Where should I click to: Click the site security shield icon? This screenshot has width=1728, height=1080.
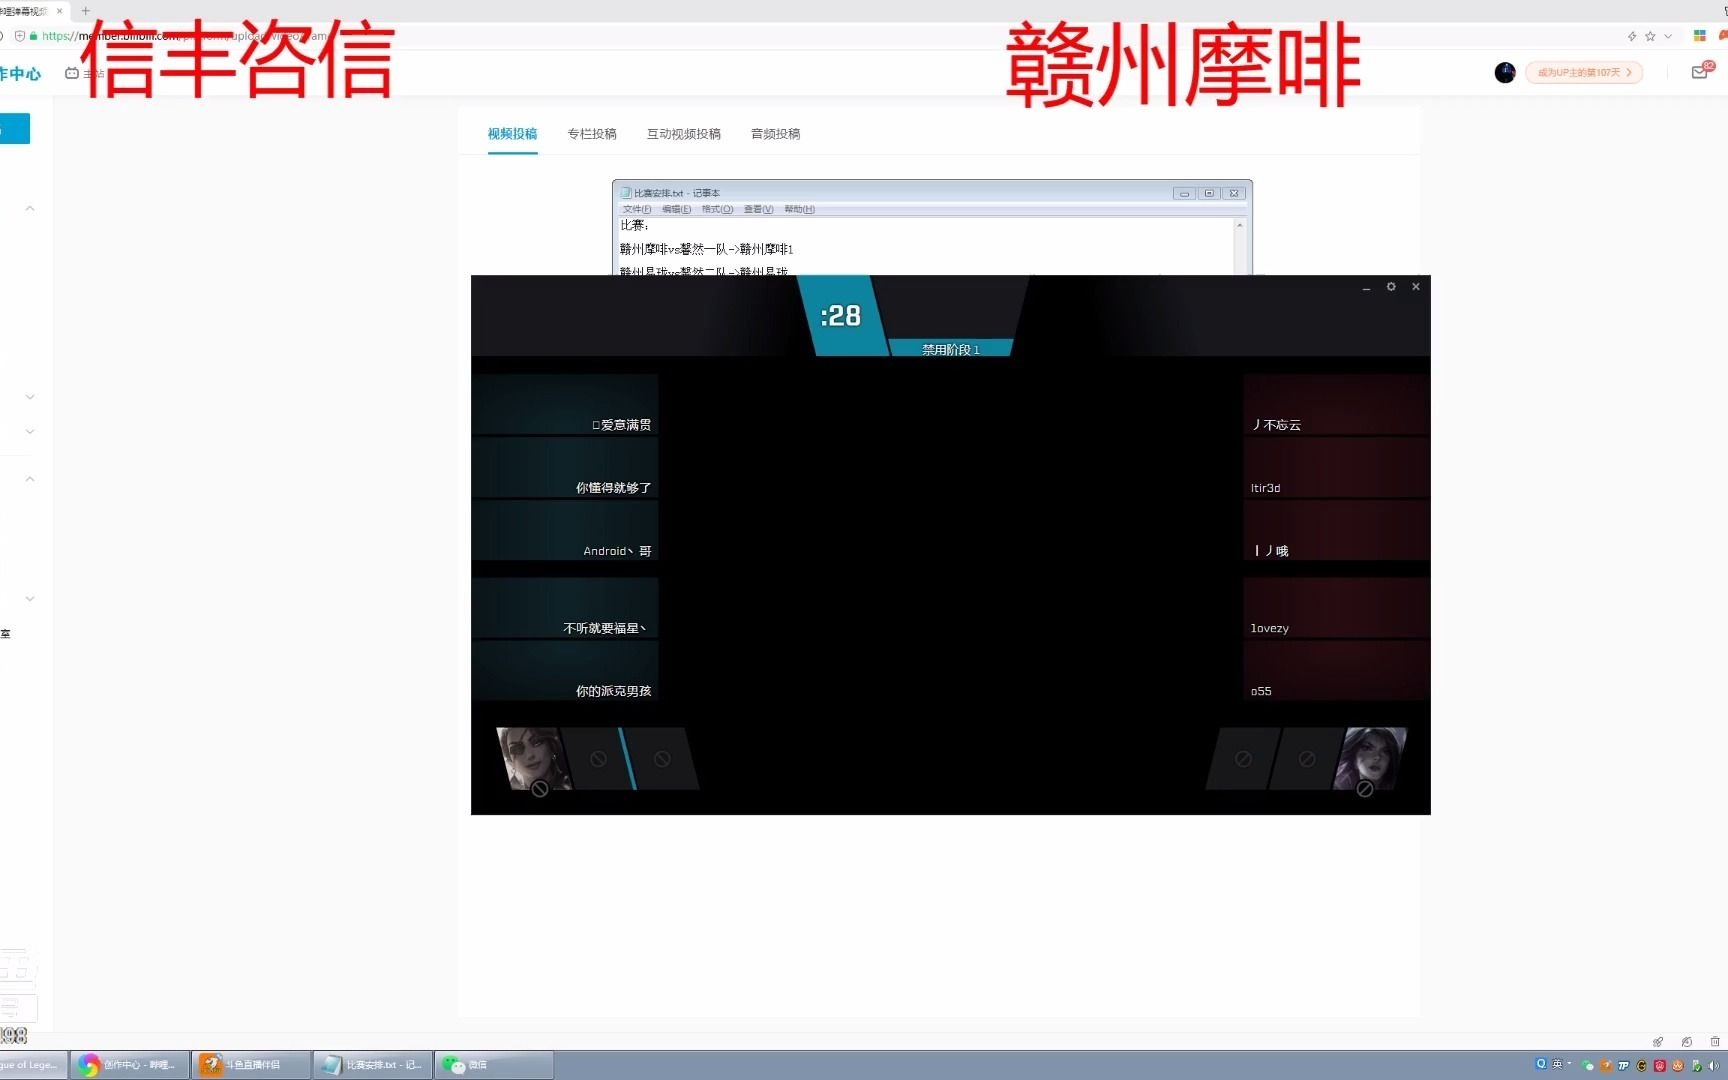coord(19,36)
